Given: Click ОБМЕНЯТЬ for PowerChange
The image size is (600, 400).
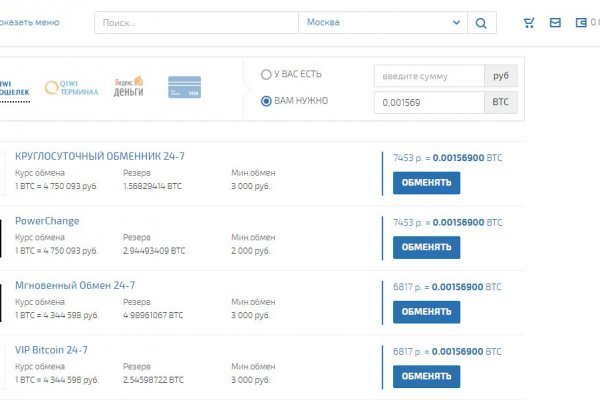Looking at the screenshot, I should (426, 247).
